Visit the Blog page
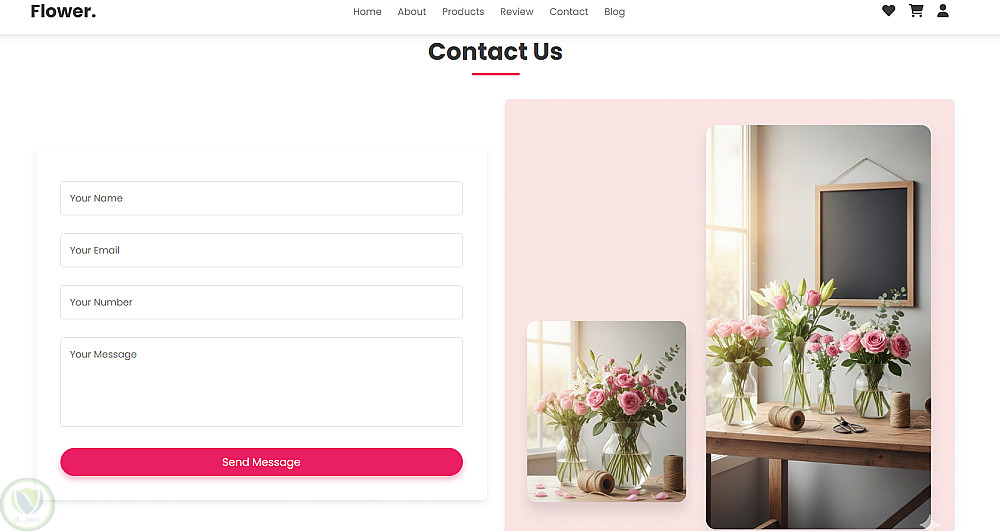This screenshot has width=1000, height=531. (x=614, y=11)
